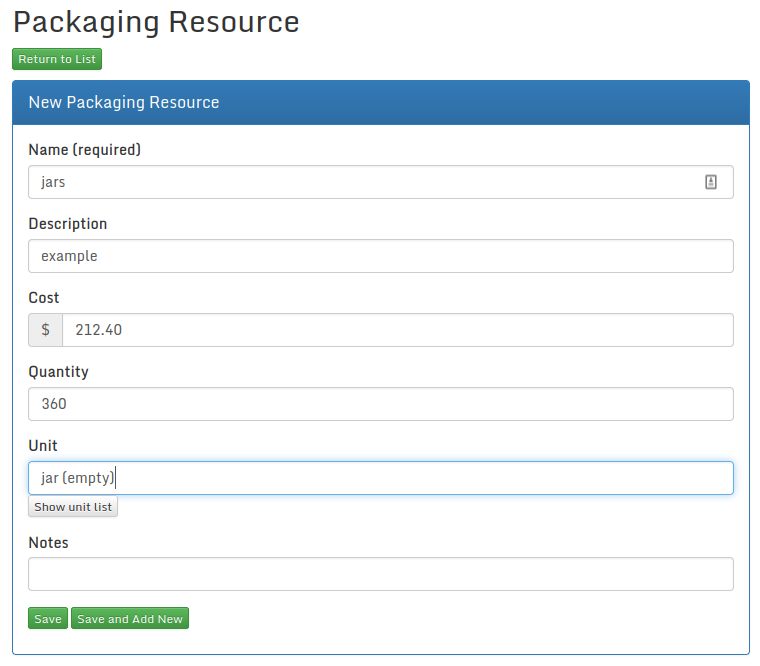Click the Quantity label text
Screen dimensions: 760x666
pyautogui.click(x=59, y=372)
